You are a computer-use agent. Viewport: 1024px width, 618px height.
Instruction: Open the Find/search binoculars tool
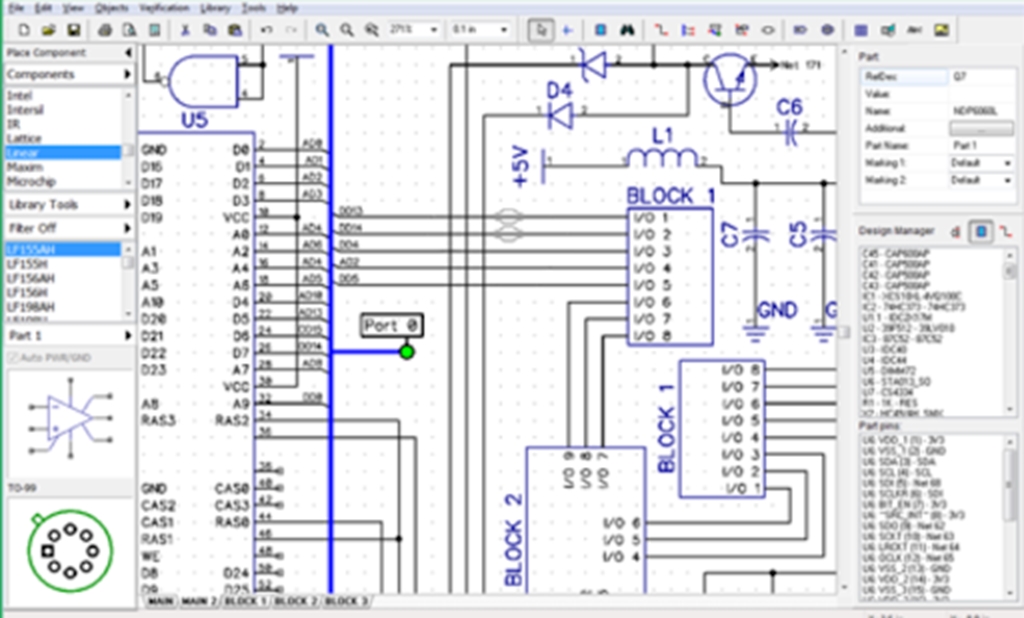pyautogui.click(x=628, y=29)
